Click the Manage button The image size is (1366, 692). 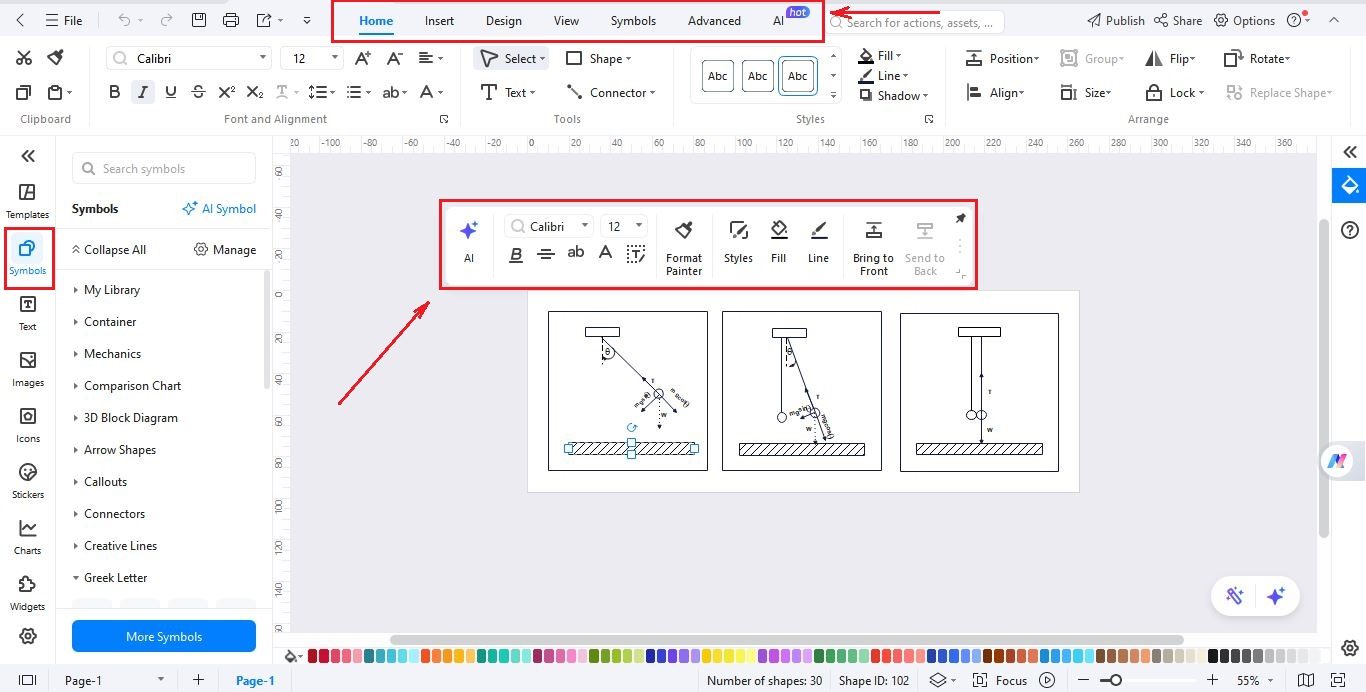pyautogui.click(x=225, y=249)
